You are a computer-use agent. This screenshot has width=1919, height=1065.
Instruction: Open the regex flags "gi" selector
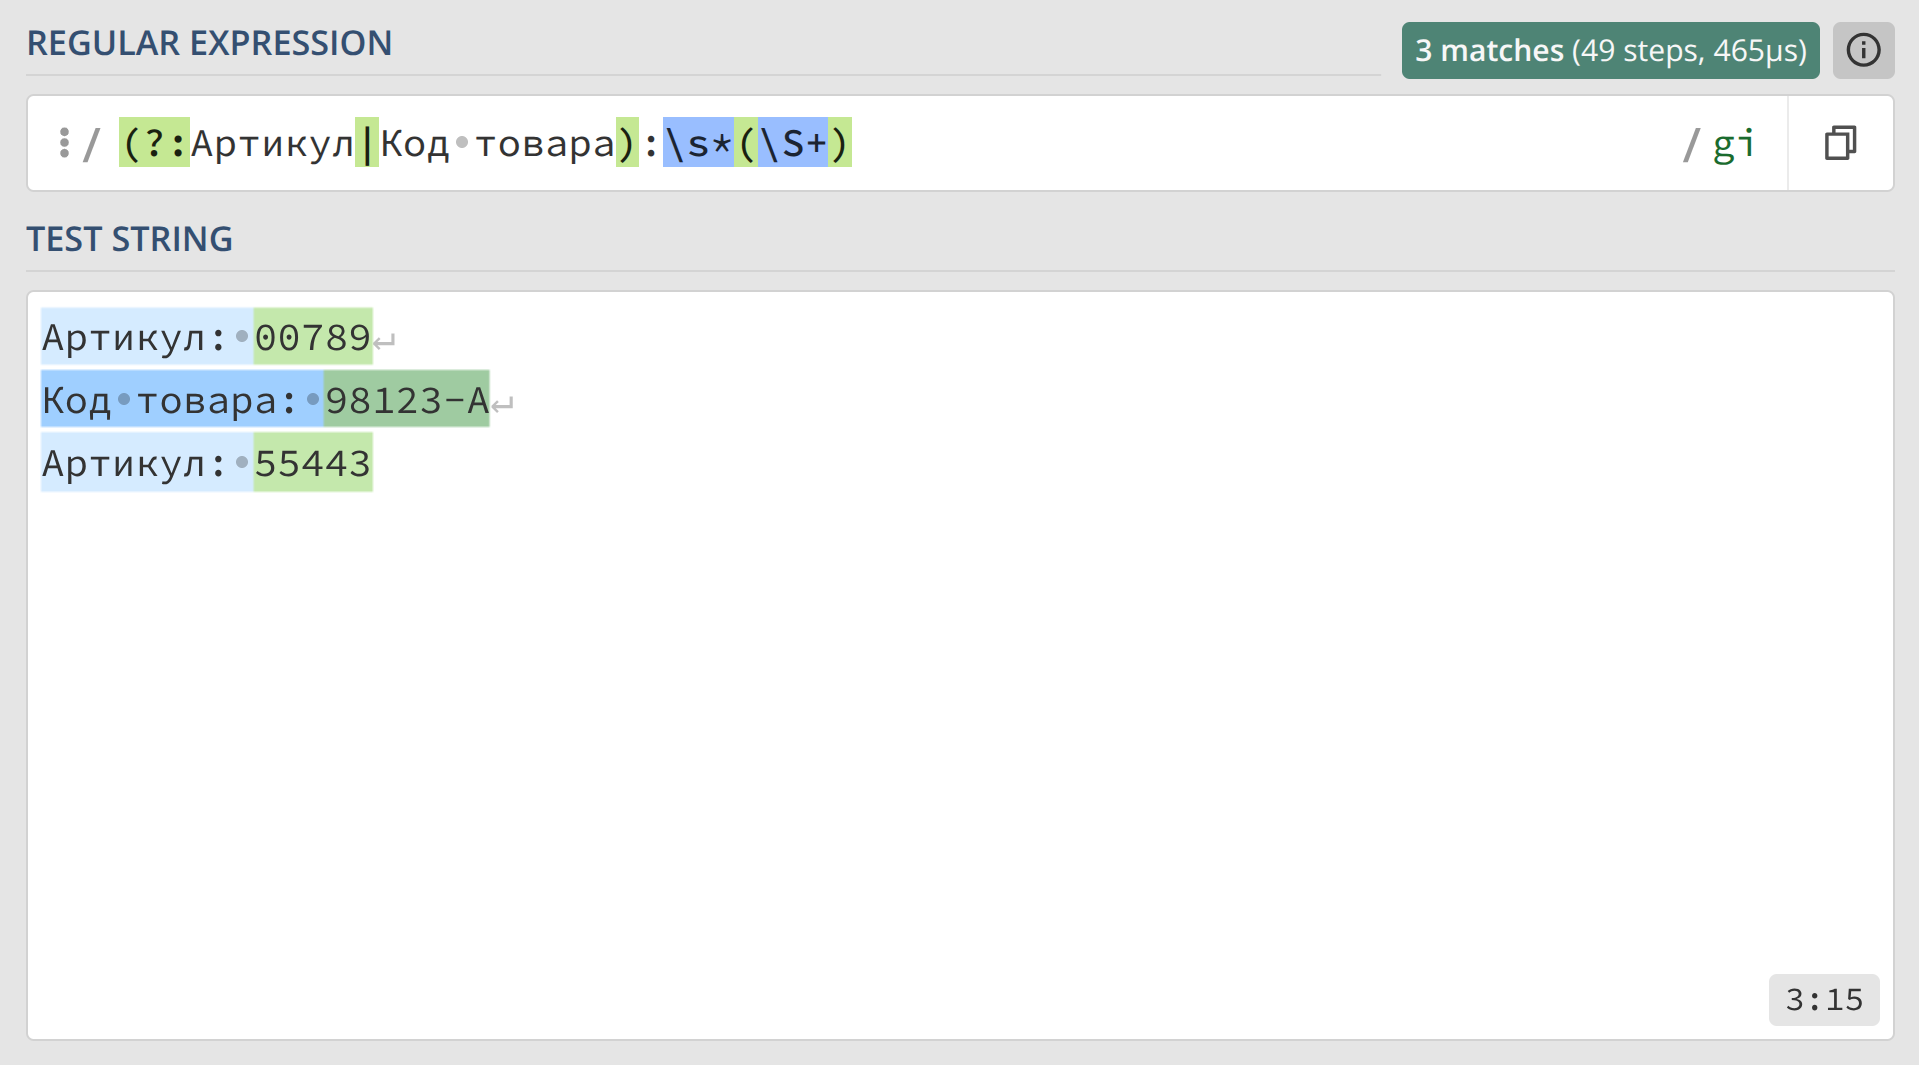[x=1733, y=144]
